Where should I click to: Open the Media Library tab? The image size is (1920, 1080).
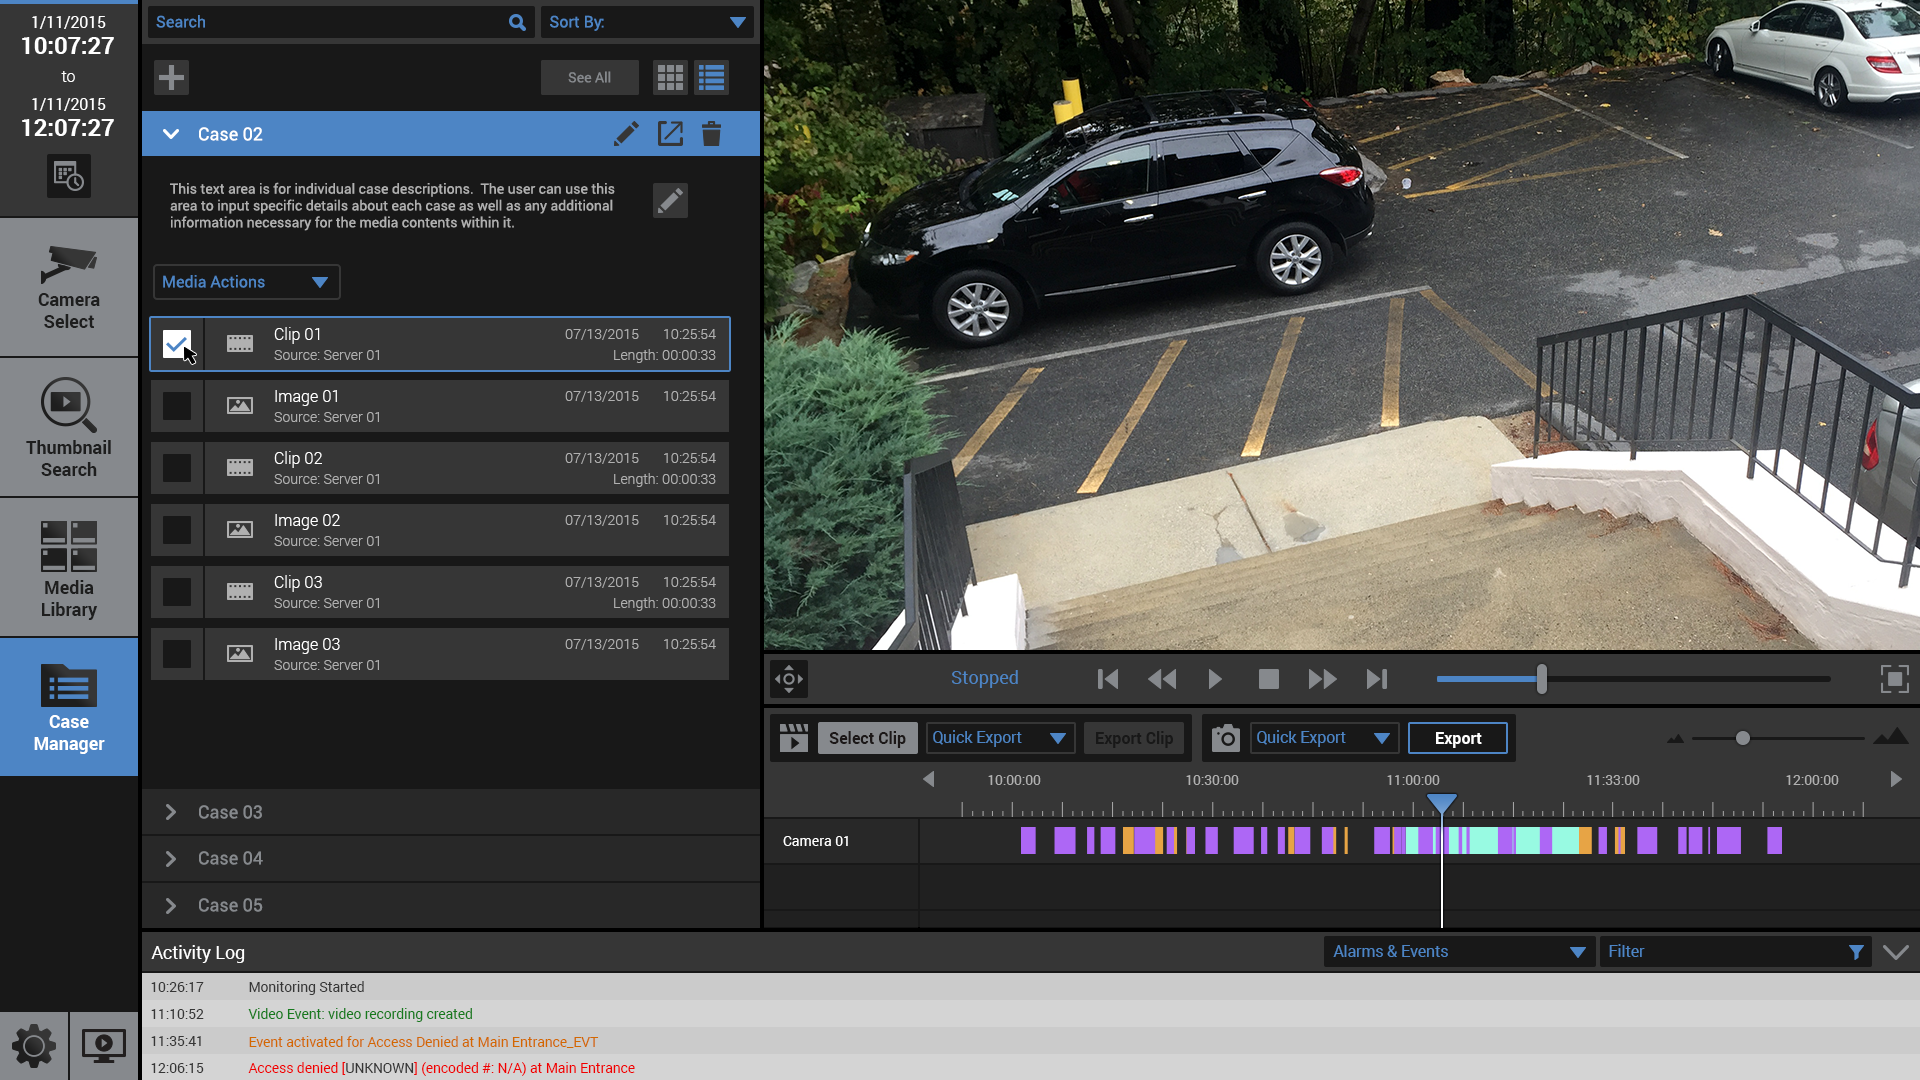pyautogui.click(x=68, y=568)
